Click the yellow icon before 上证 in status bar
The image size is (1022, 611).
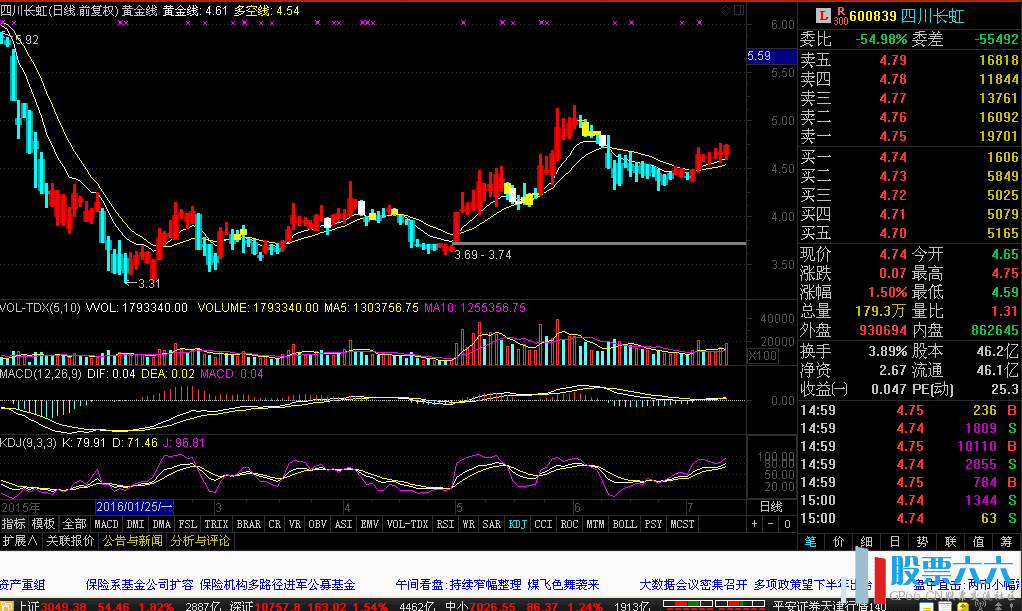[x=7, y=605]
